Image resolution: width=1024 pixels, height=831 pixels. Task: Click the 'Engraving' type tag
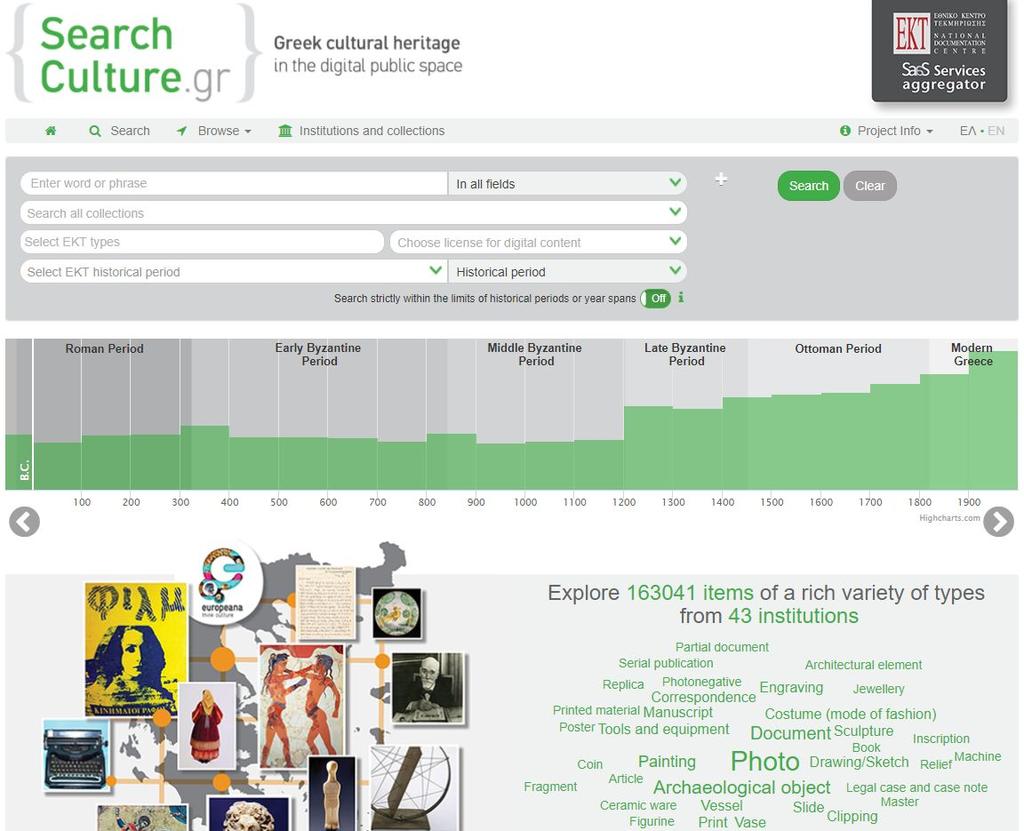pyautogui.click(x=791, y=687)
